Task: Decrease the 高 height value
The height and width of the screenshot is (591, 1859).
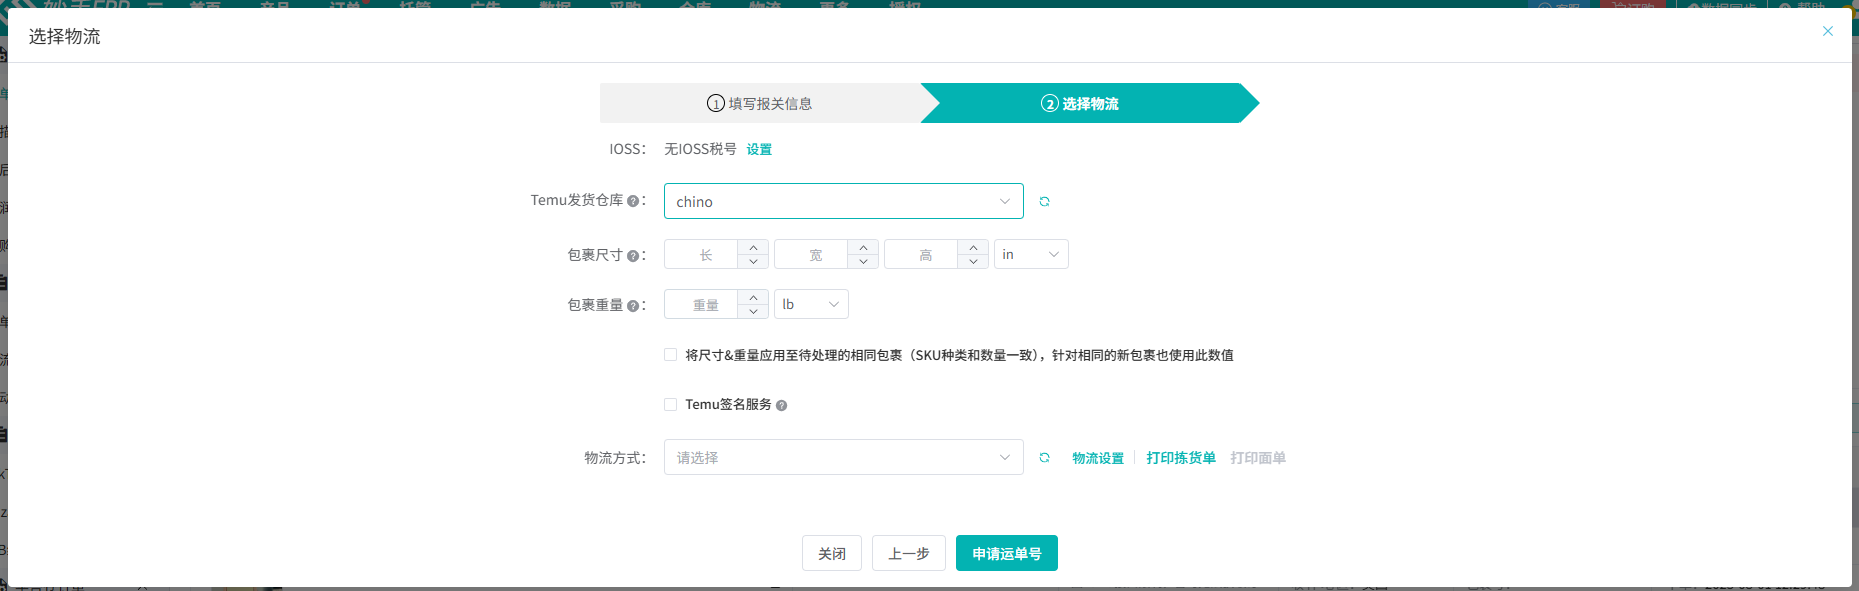Action: 973,261
